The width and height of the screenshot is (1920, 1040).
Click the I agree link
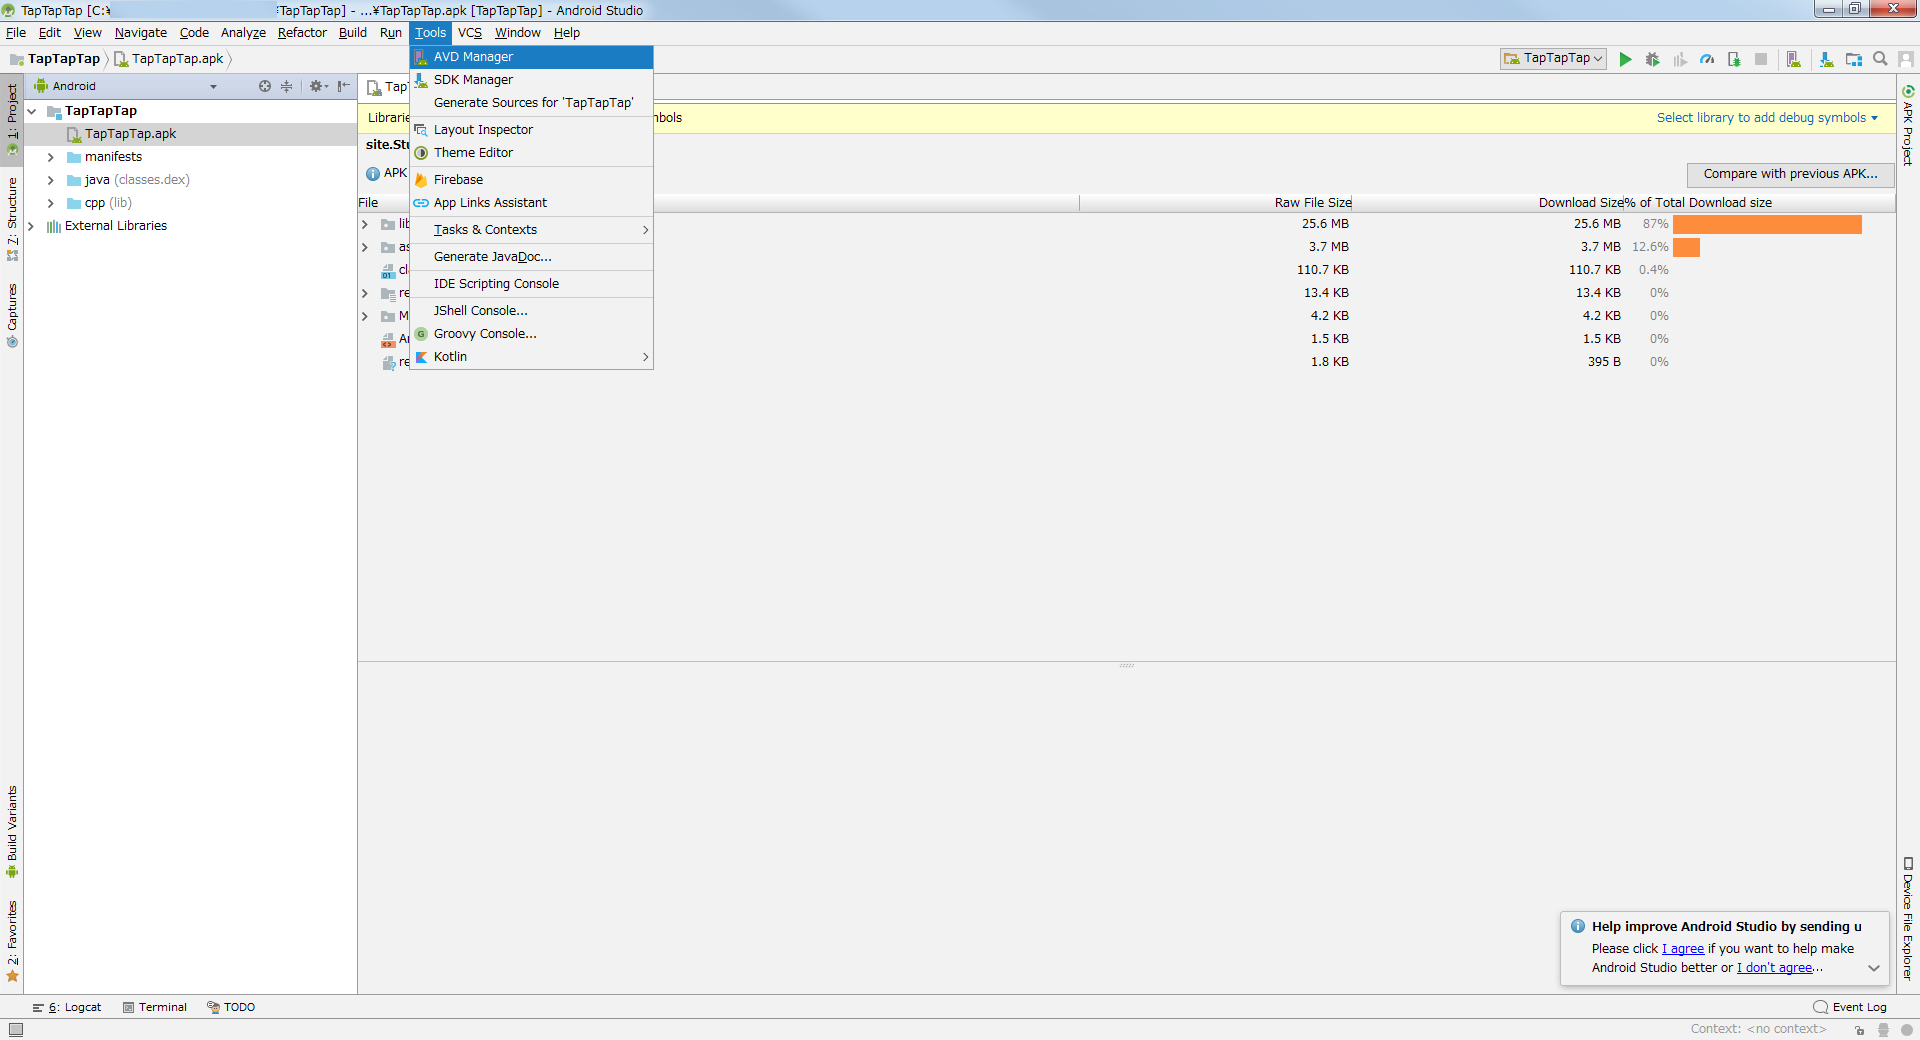tap(1683, 949)
